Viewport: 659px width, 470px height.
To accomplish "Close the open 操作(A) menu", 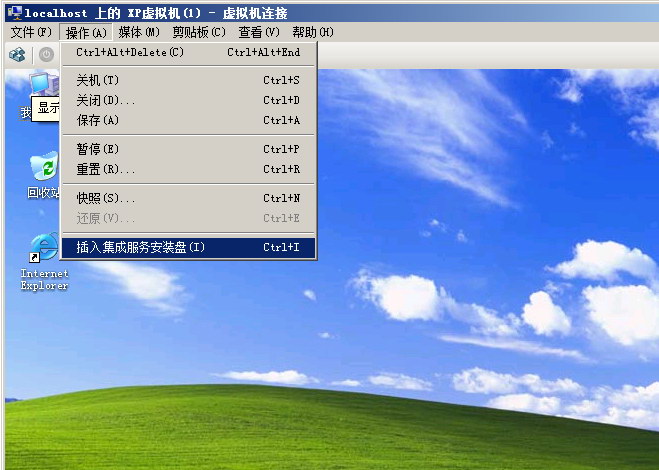I will tap(86, 33).
